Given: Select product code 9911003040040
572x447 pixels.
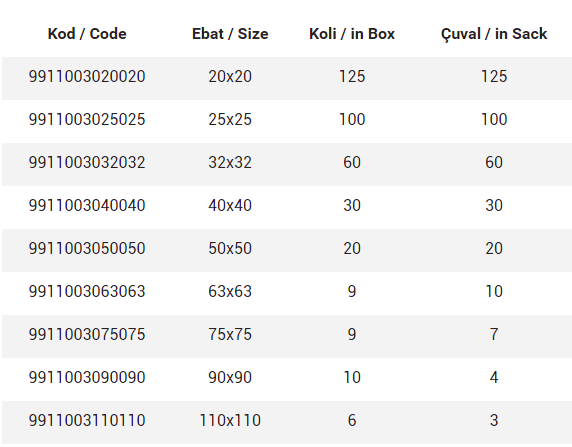Looking at the screenshot, I should pyautogui.click(x=87, y=205).
